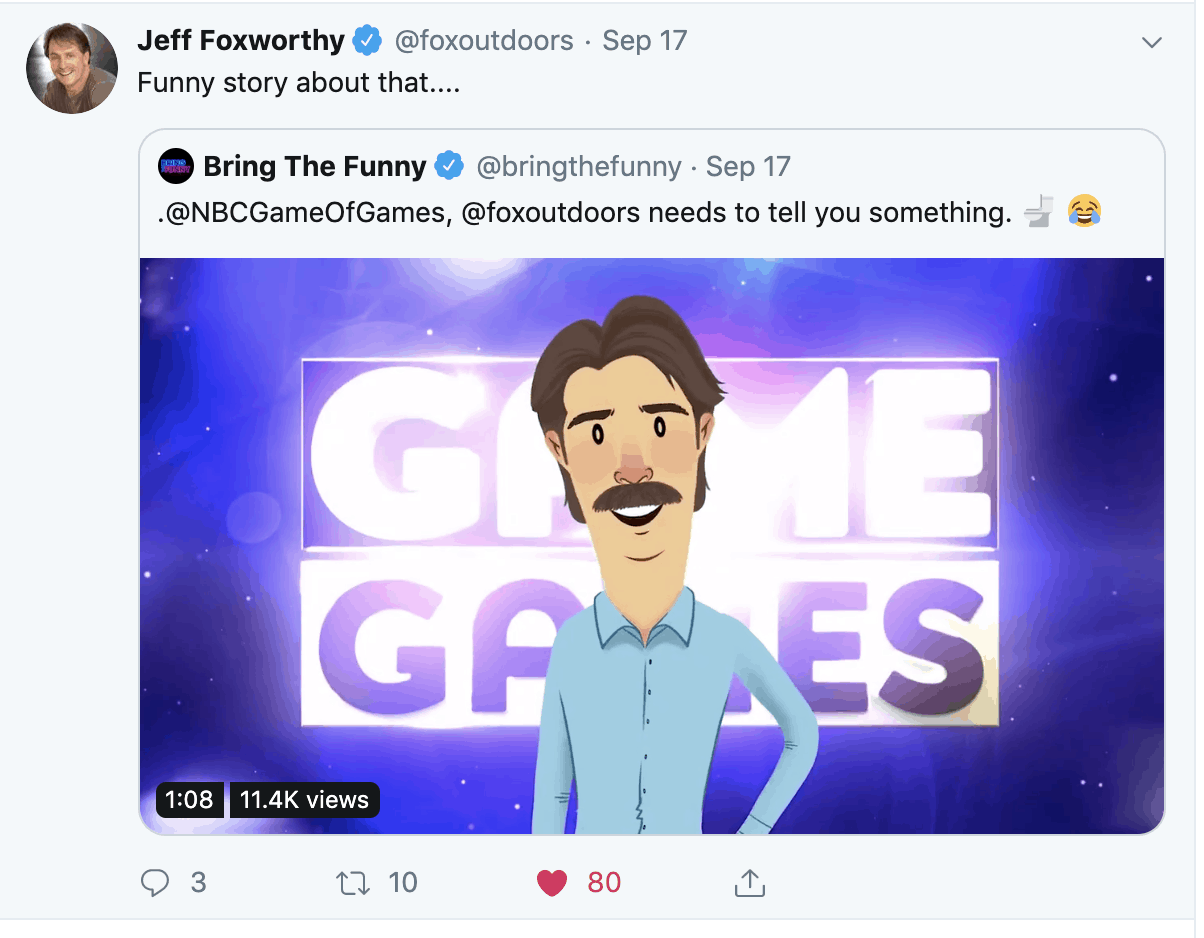Viewport: 1204px width, 938px height.
Task: Open the Jeff Foxworthy display name link
Action: 240,41
